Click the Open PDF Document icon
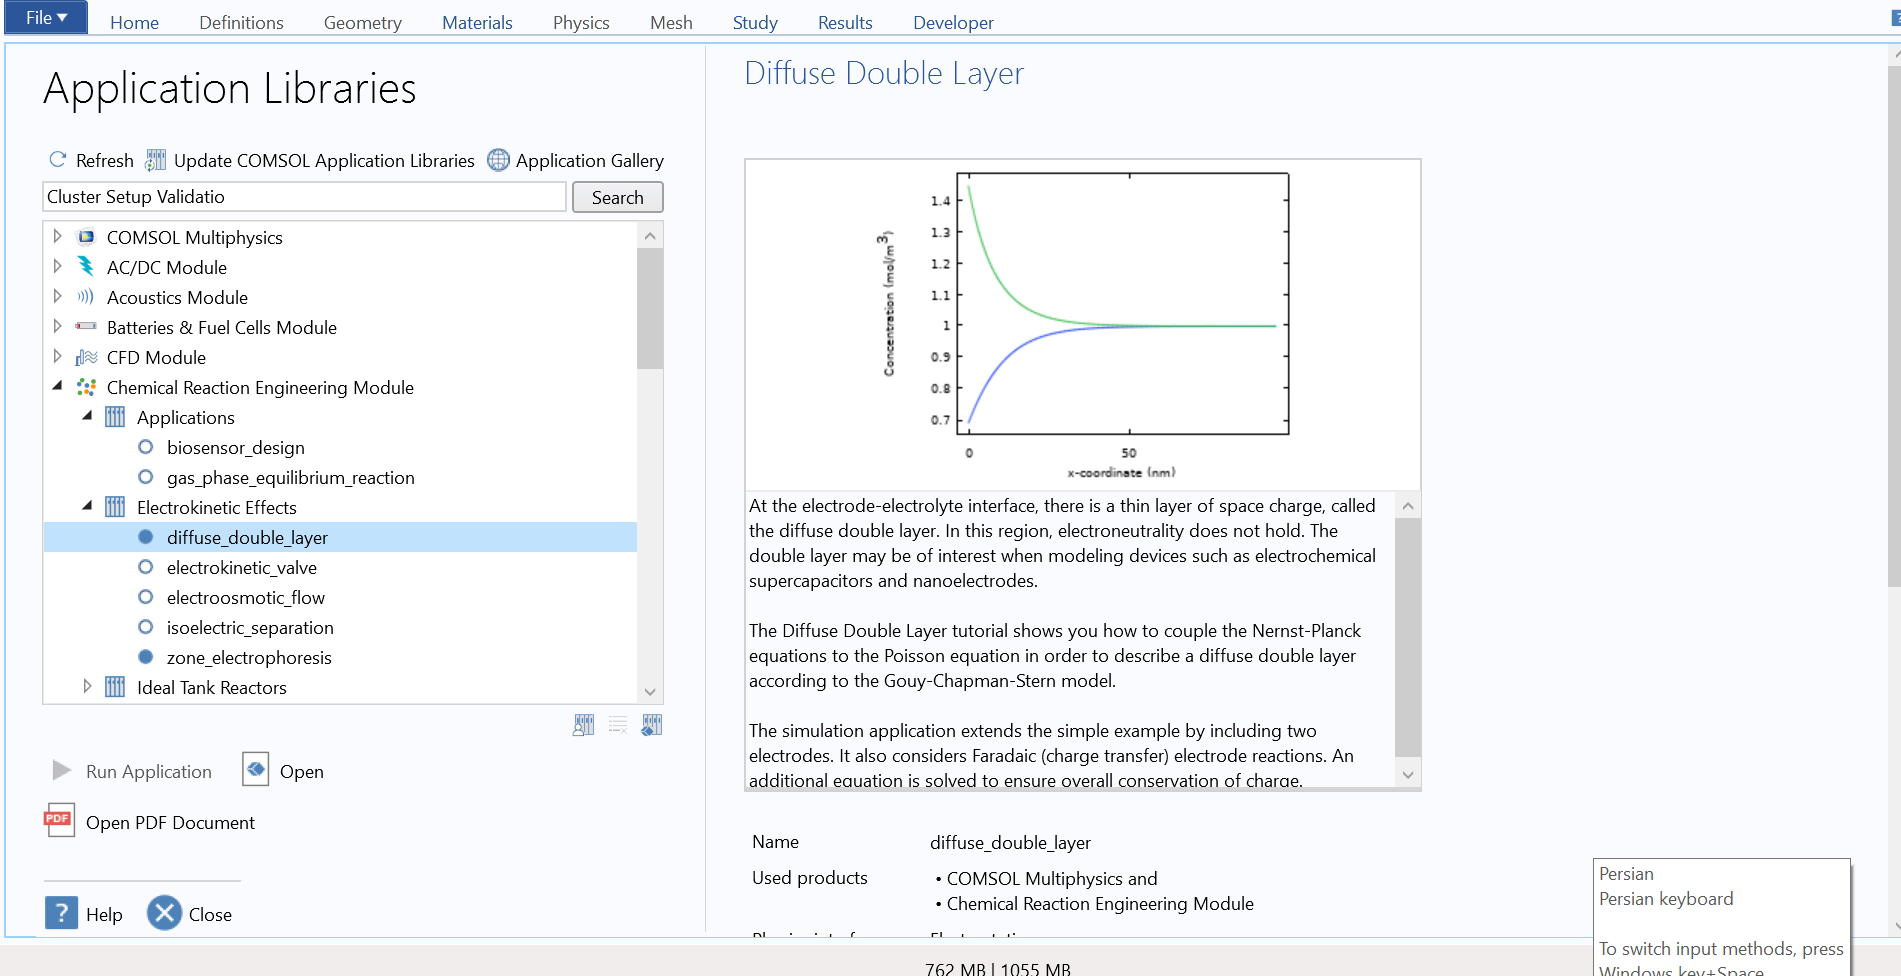 [x=59, y=821]
